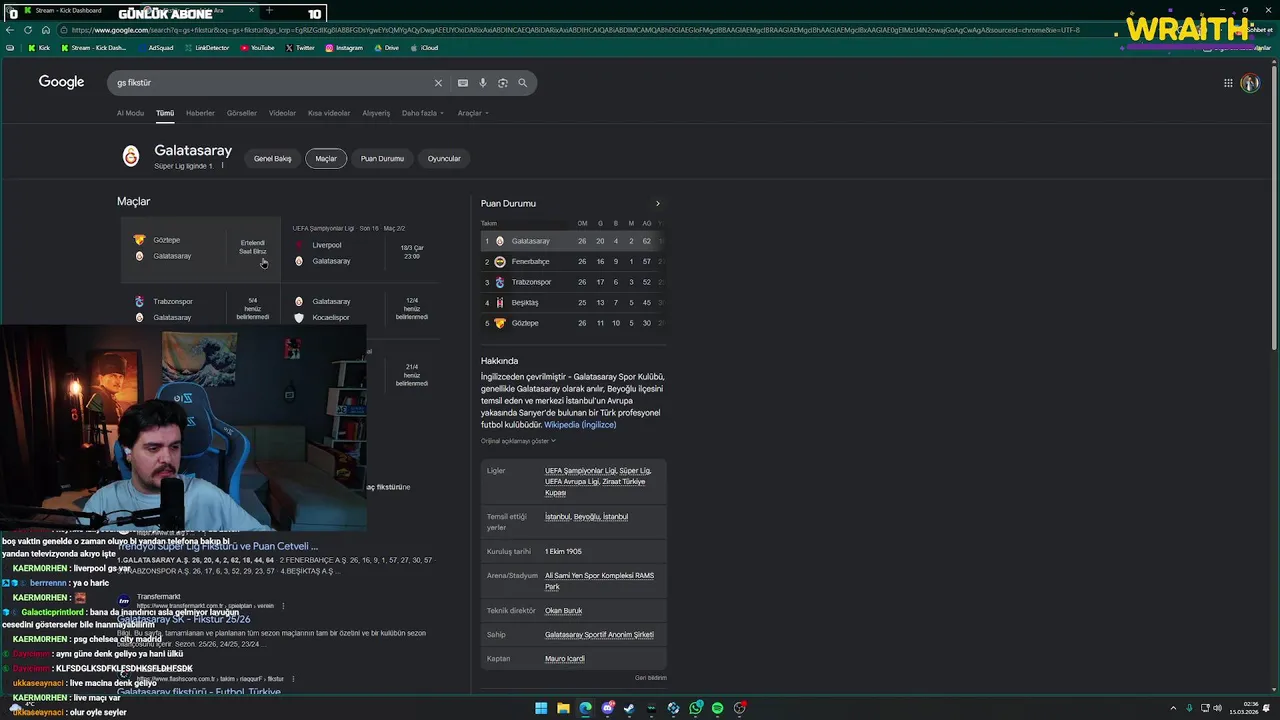Search by image with the lens icon

[x=503, y=83]
